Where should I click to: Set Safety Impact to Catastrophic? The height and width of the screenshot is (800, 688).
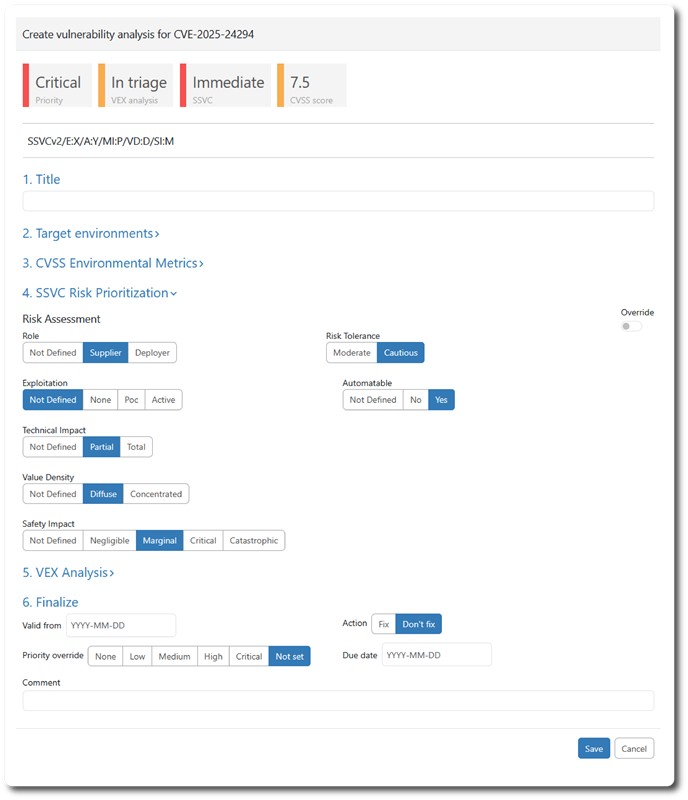point(254,540)
